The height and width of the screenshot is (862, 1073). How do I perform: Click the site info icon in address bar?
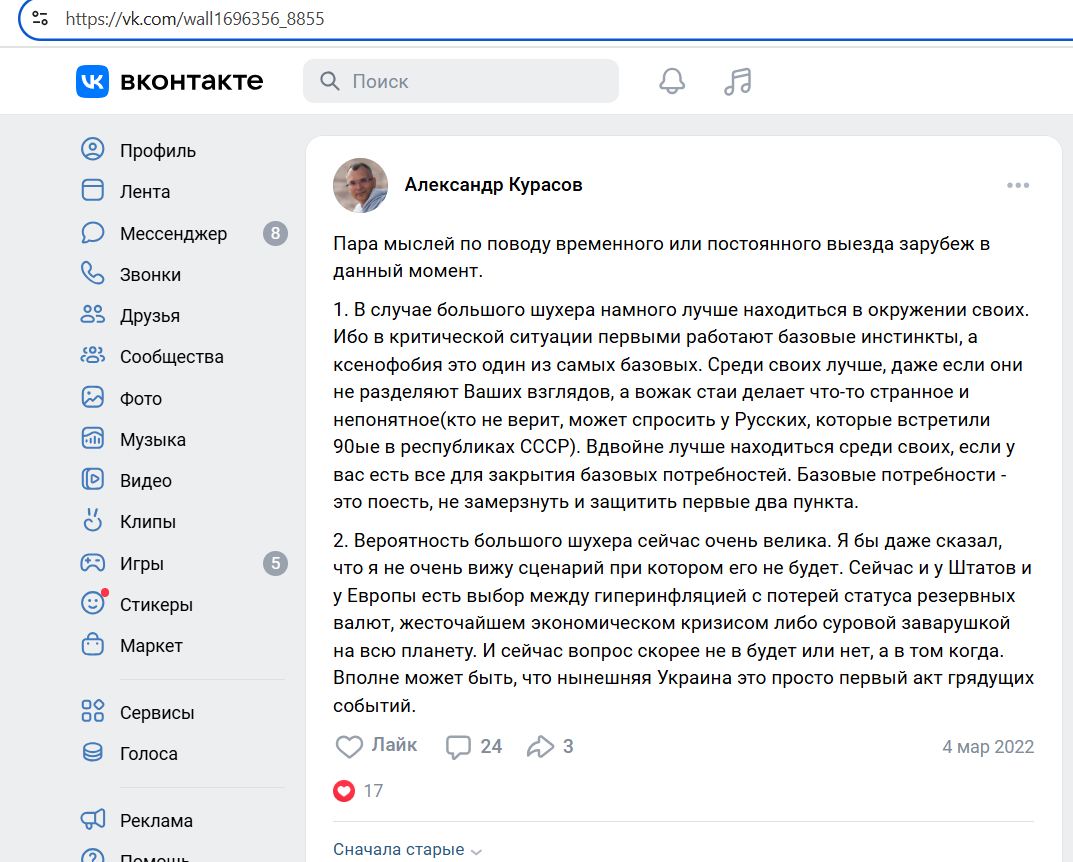coord(40,18)
